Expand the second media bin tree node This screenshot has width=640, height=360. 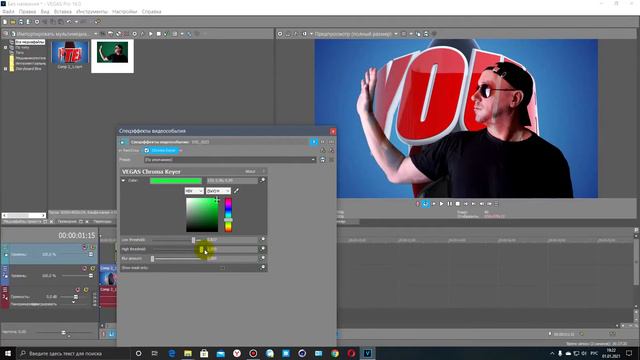(x=5, y=47)
